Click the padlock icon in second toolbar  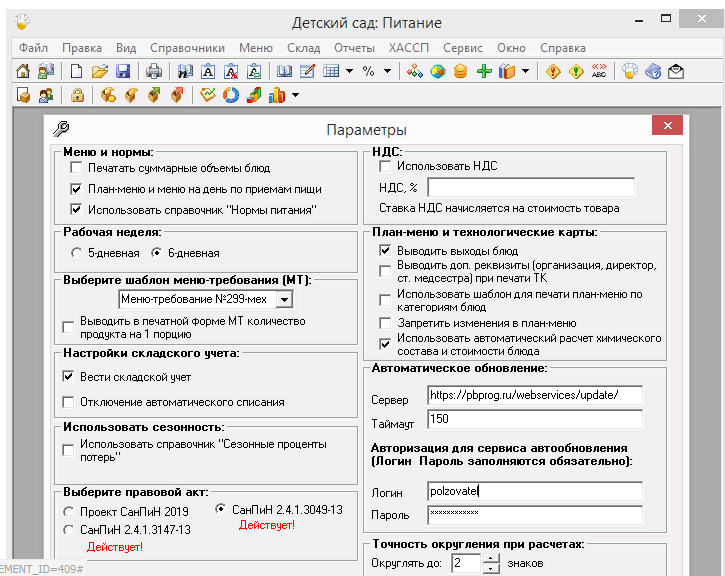click(77, 95)
